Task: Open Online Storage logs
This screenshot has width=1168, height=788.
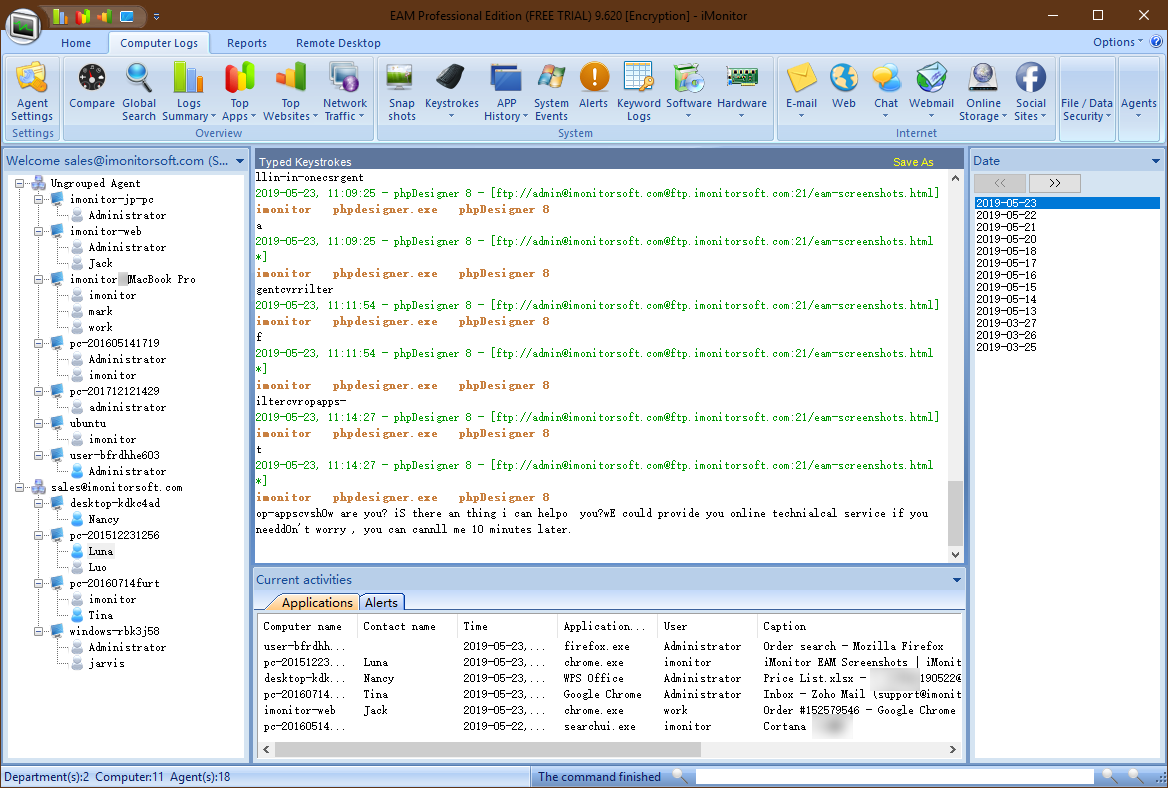Action: pyautogui.click(x=983, y=93)
